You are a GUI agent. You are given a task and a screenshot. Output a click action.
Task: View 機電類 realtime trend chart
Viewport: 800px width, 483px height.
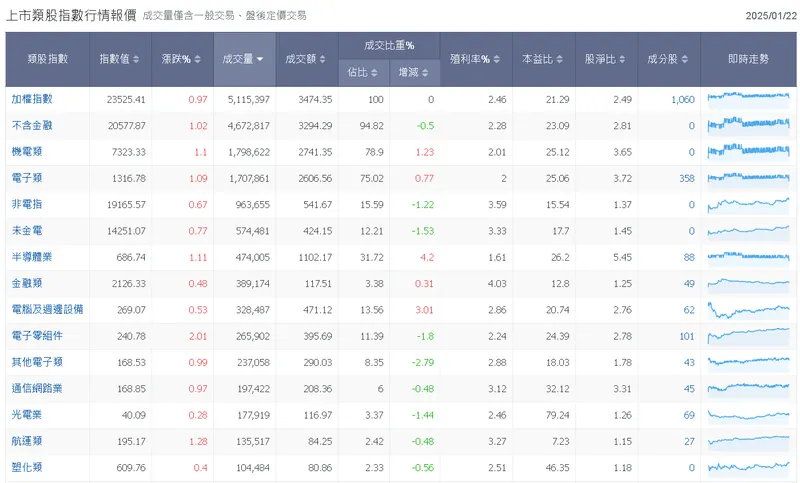748,152
